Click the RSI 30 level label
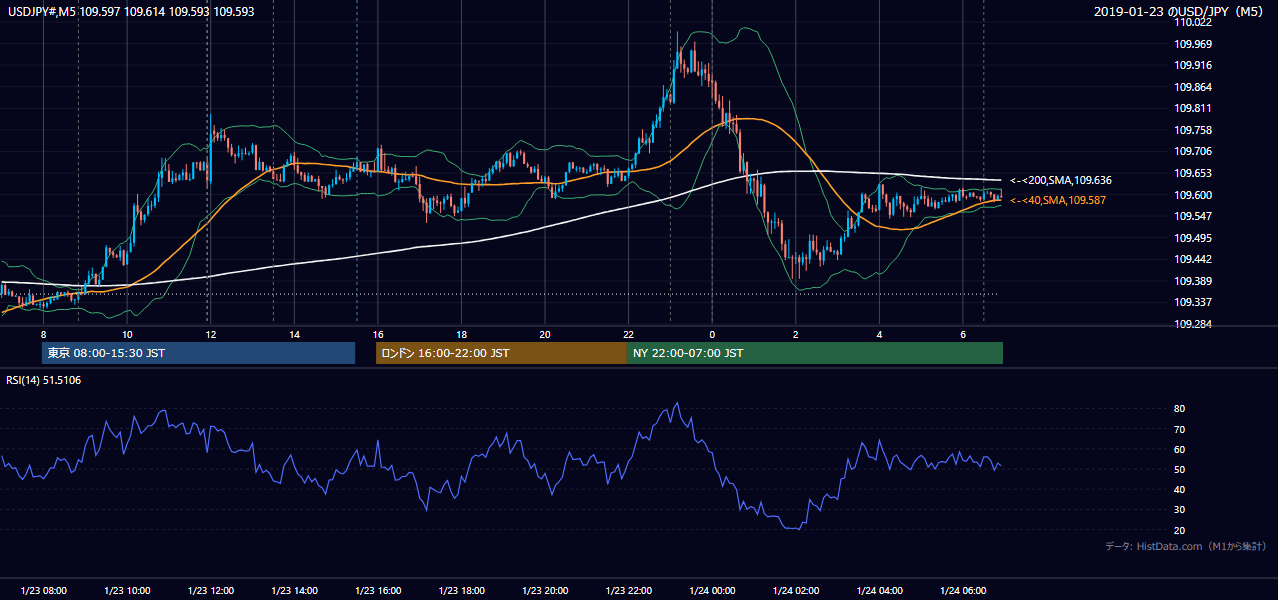The height and width of the screenshot is (600, 1278). pyautogui.click(x=1179, y=510)
